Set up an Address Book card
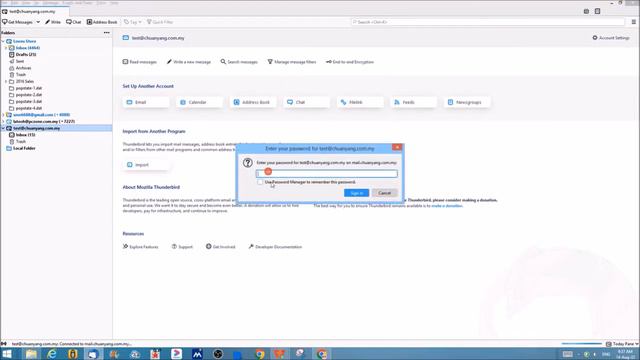 253,102
